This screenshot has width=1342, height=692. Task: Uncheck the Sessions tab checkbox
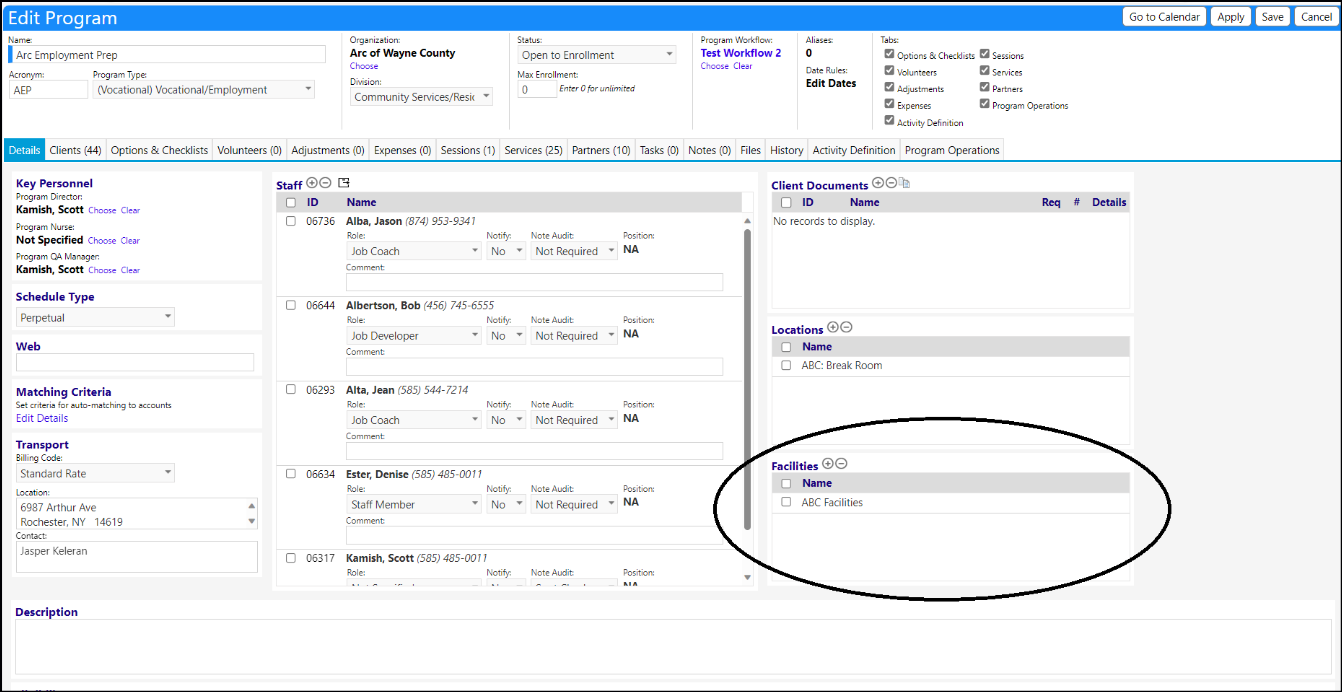[x=985, y=55]
